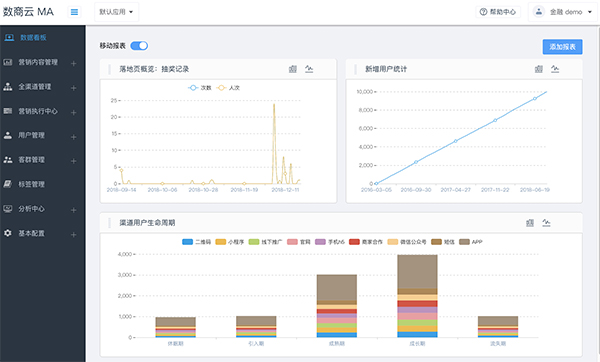The width and height of the screenshot is (600, 362).
Task: Toggle the 官网 legend series
Action: point(299,242)
